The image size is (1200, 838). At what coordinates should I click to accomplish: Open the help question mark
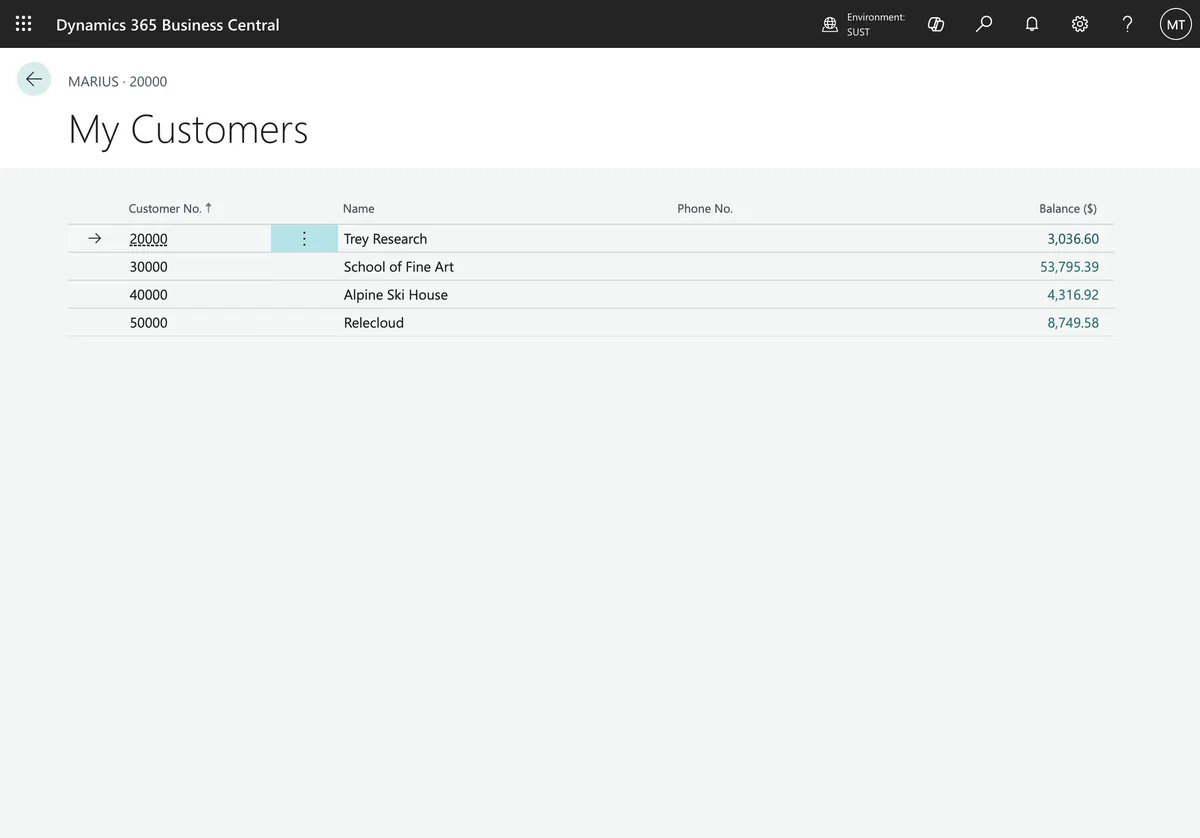coord(1128,24)
